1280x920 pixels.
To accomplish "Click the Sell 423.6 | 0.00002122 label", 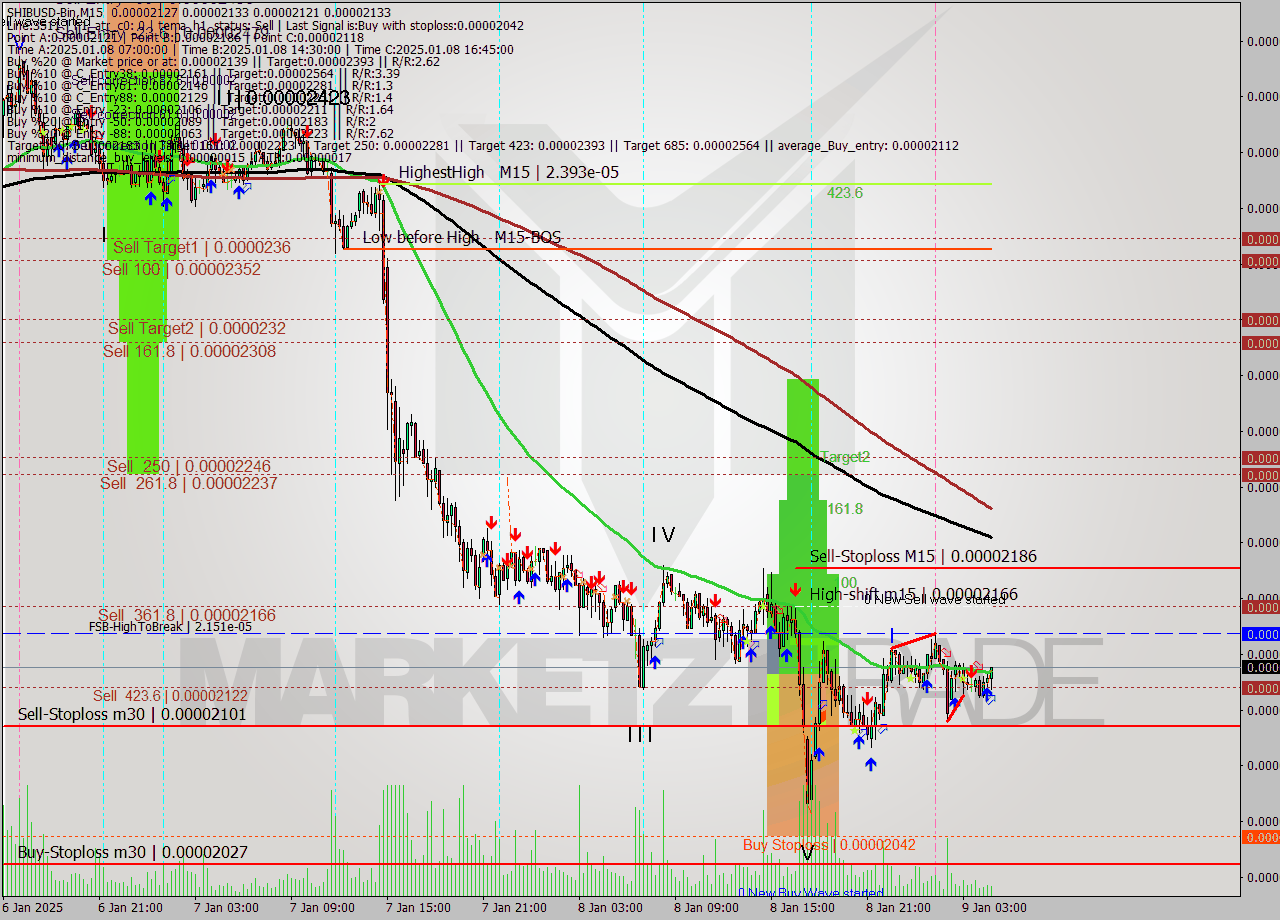I will (170, 695).
